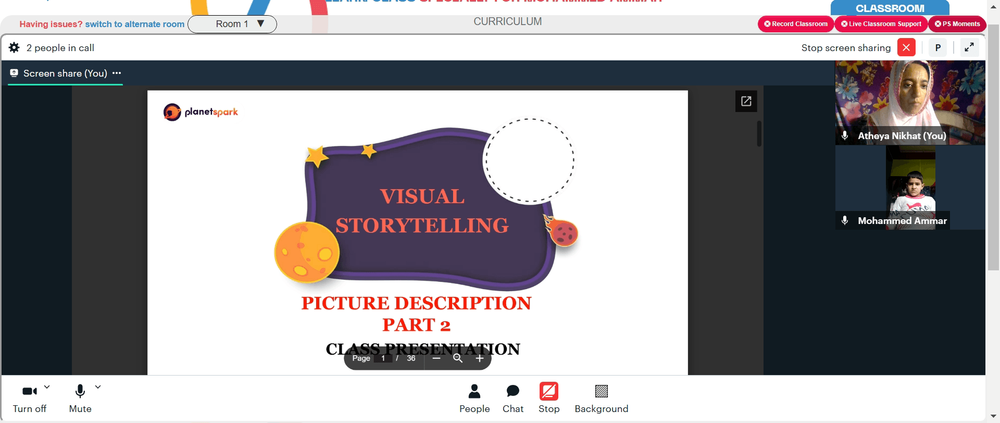Click Record Classroom button
The height and width of the screenshot is (423, 1000).
pyautogui.click(x=796, y=24)
